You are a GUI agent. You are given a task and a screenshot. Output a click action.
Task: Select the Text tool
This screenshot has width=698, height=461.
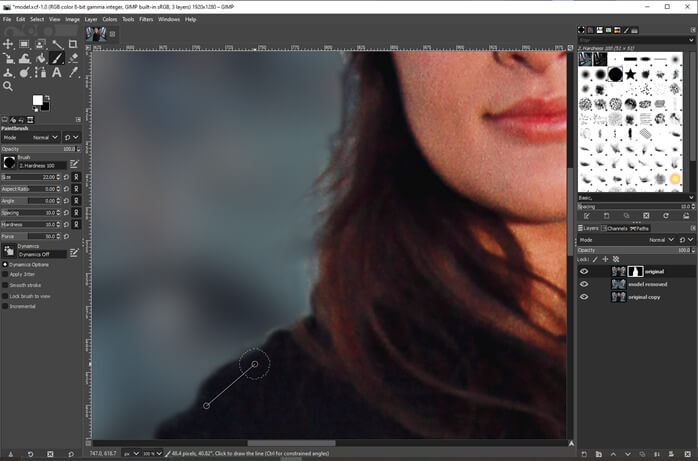pos(57,72)
